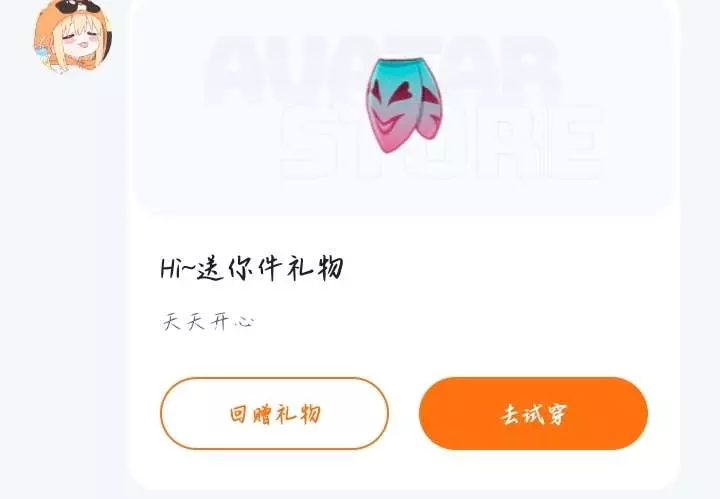The height and width of the screenshot is (499, 720).
Task: Click the 回赠礼物 outlined button
Action: click(x=274, y=414)
